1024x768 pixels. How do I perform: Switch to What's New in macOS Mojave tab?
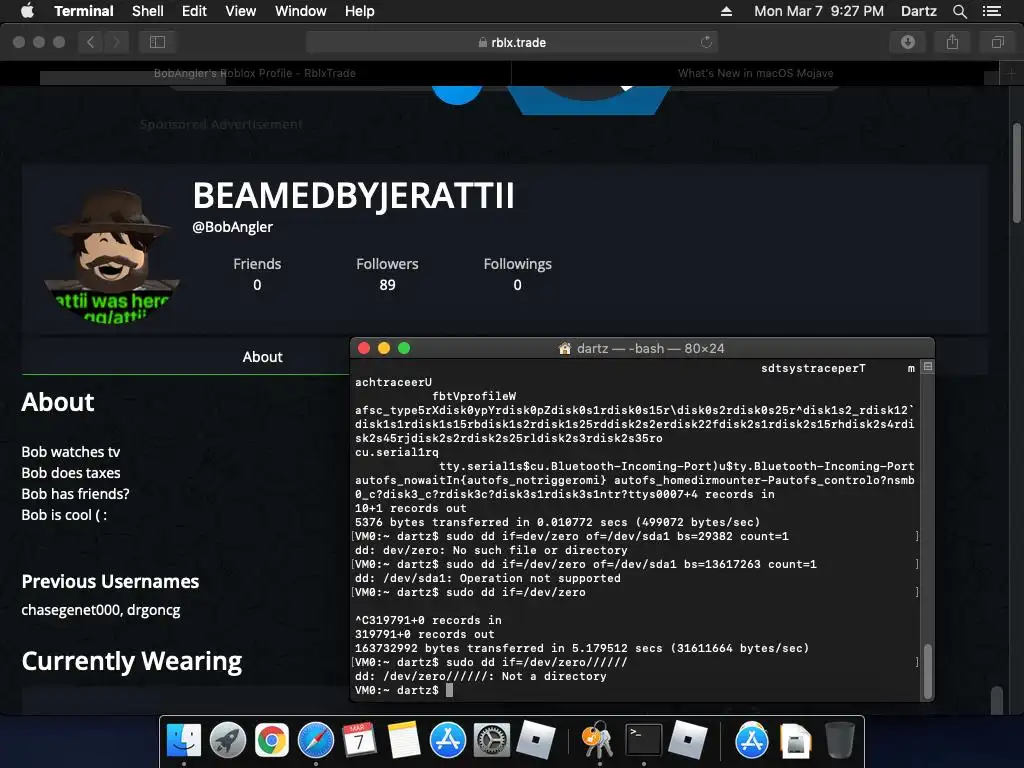click(x=755, y=73)
